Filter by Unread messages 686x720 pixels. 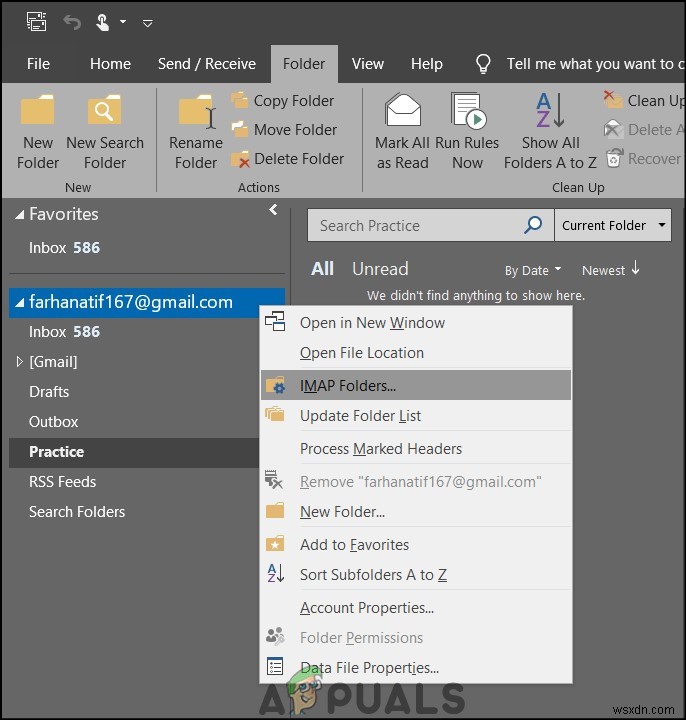[380, 269]
